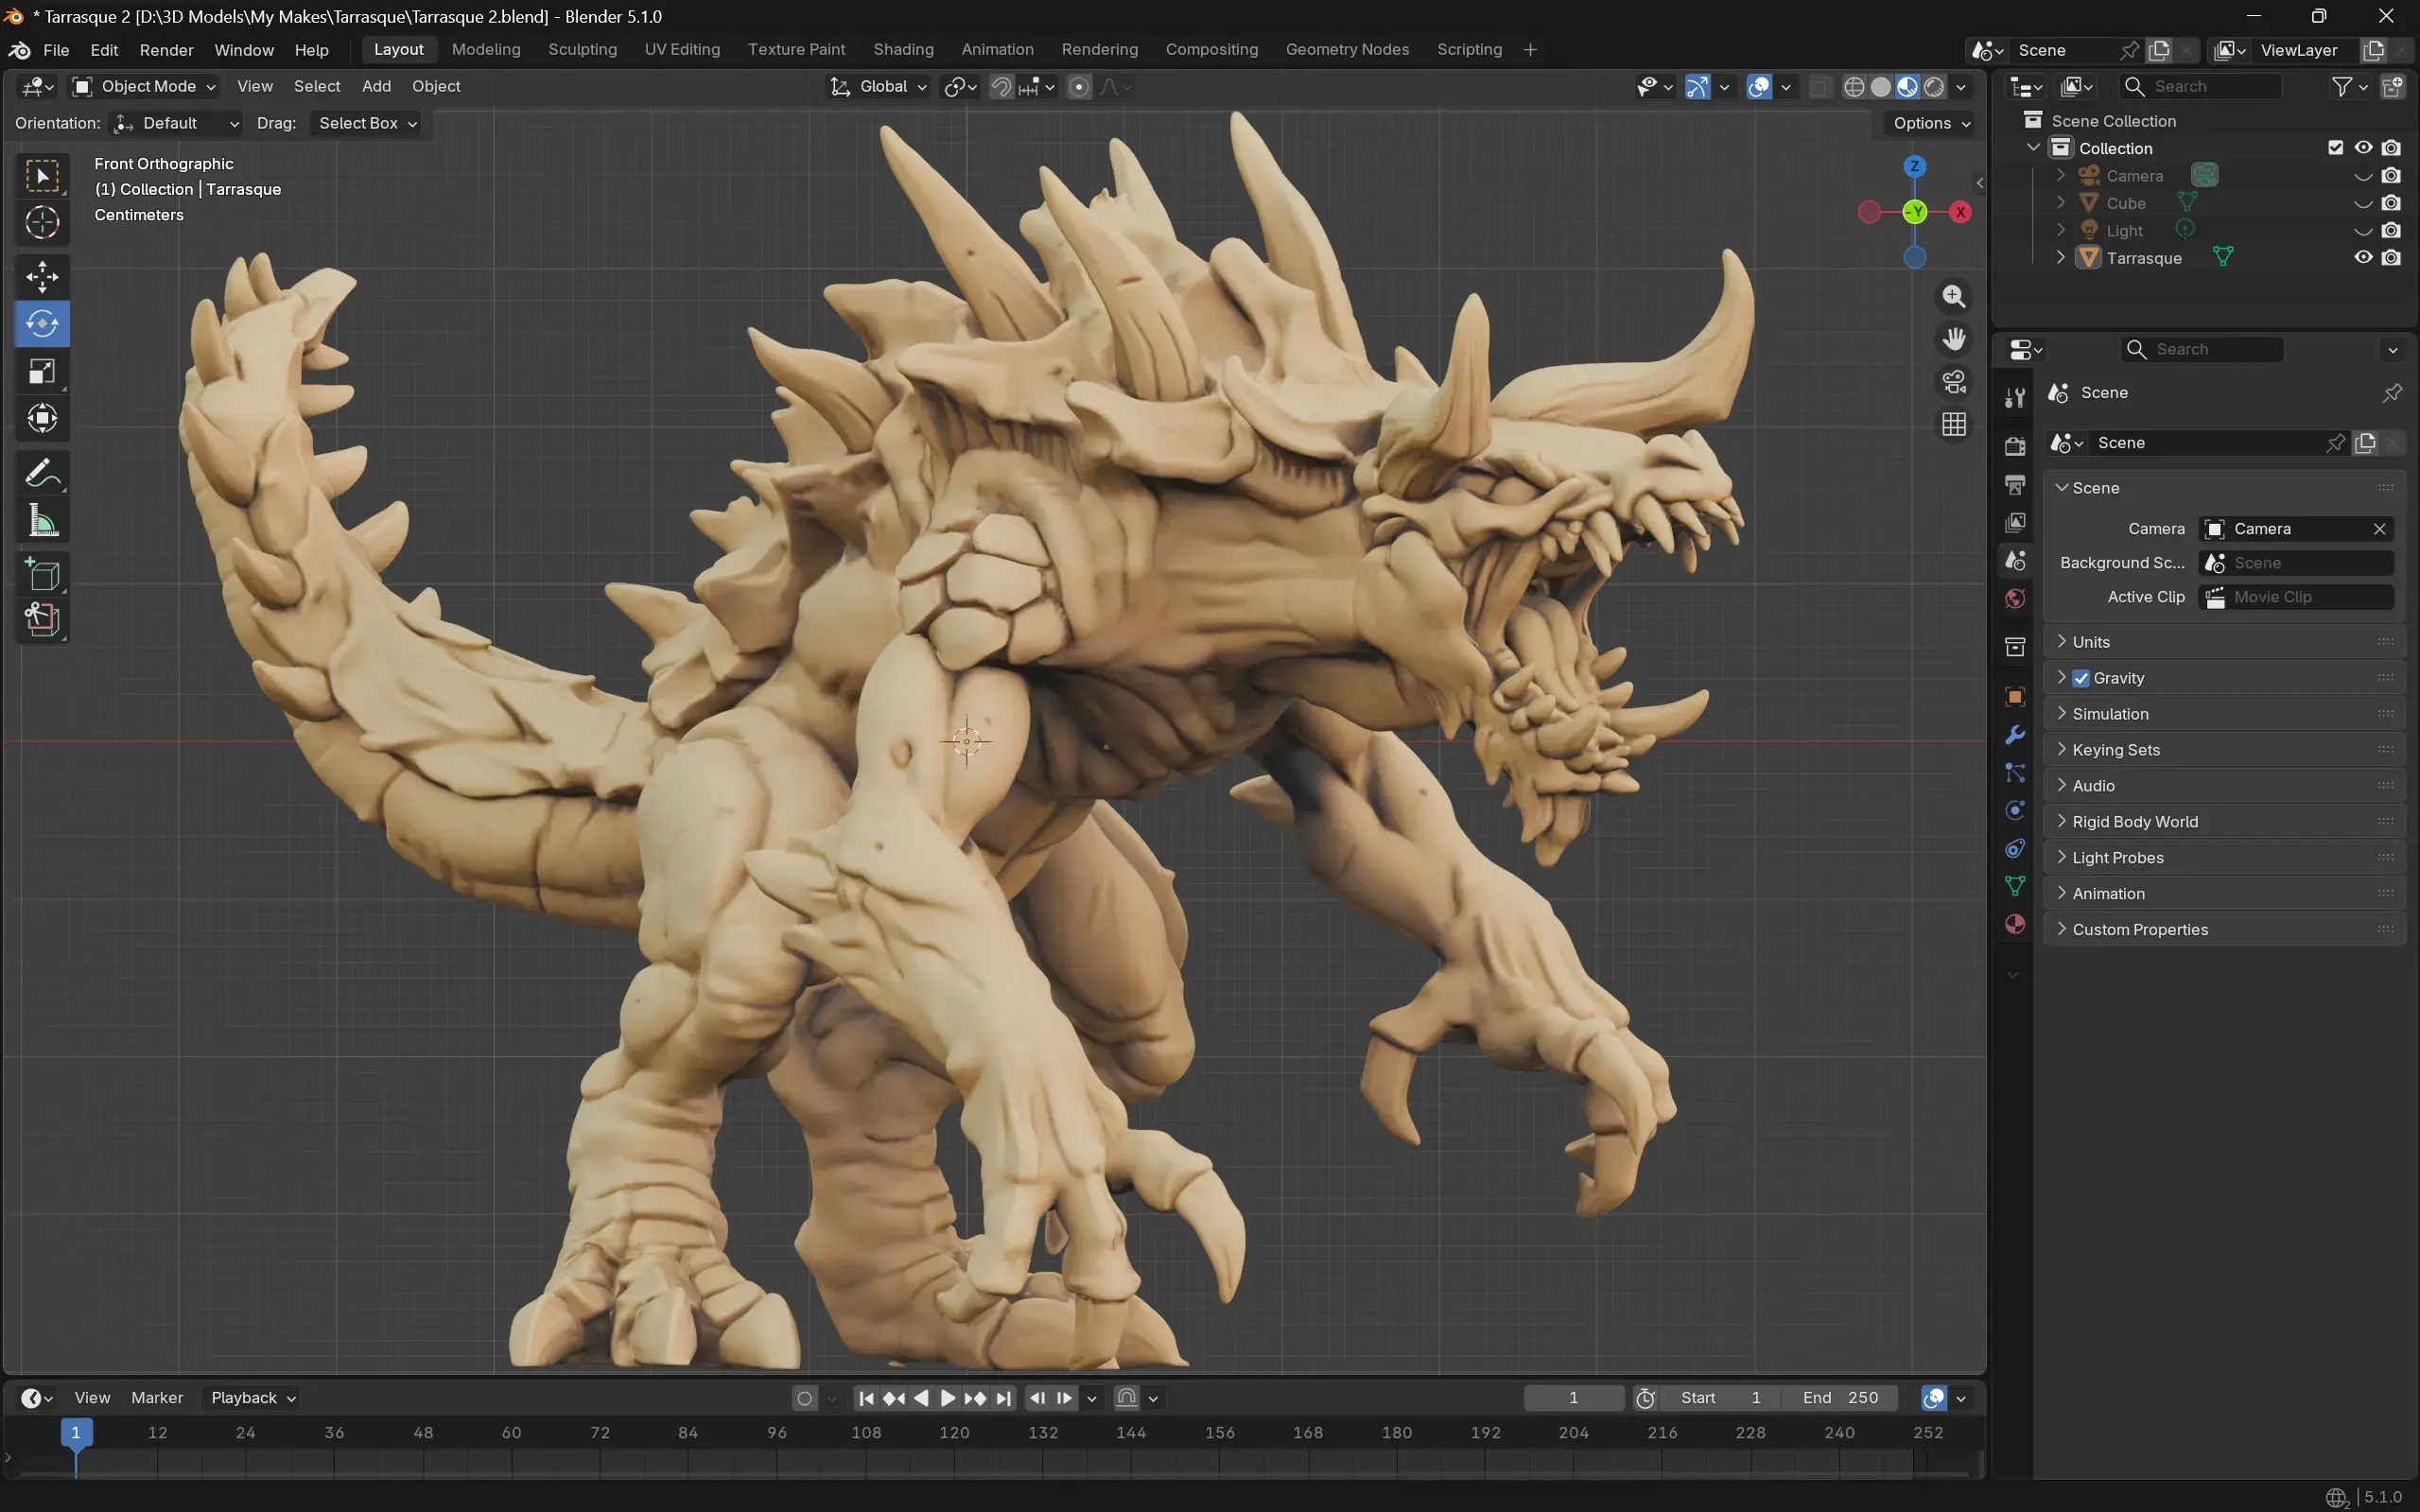This screenshot has width=2420, height=1512.
Task: Click the viewport pan hand icon
Action: 1953,340
